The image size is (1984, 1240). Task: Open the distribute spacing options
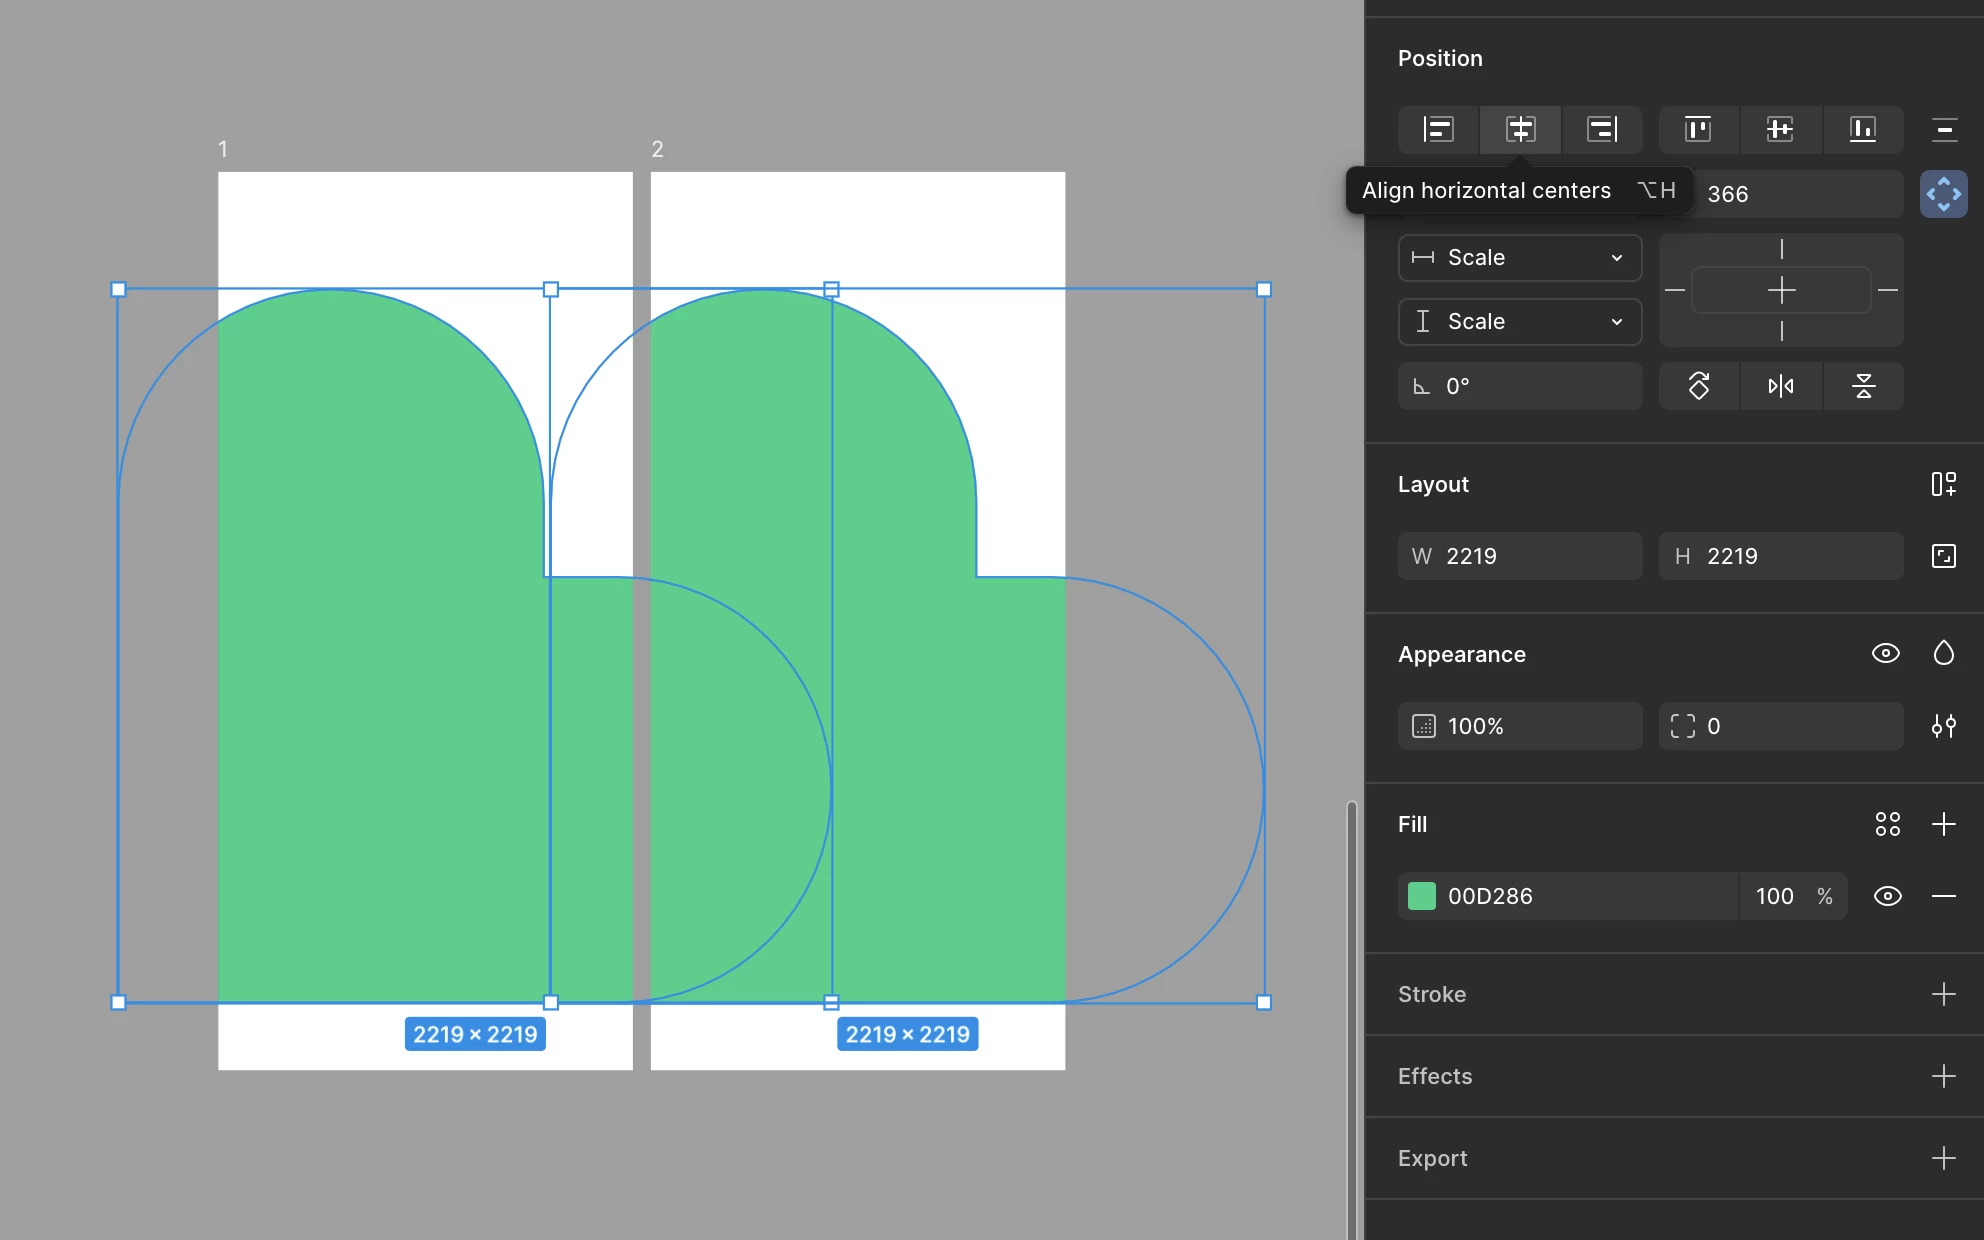(1944, 129)
